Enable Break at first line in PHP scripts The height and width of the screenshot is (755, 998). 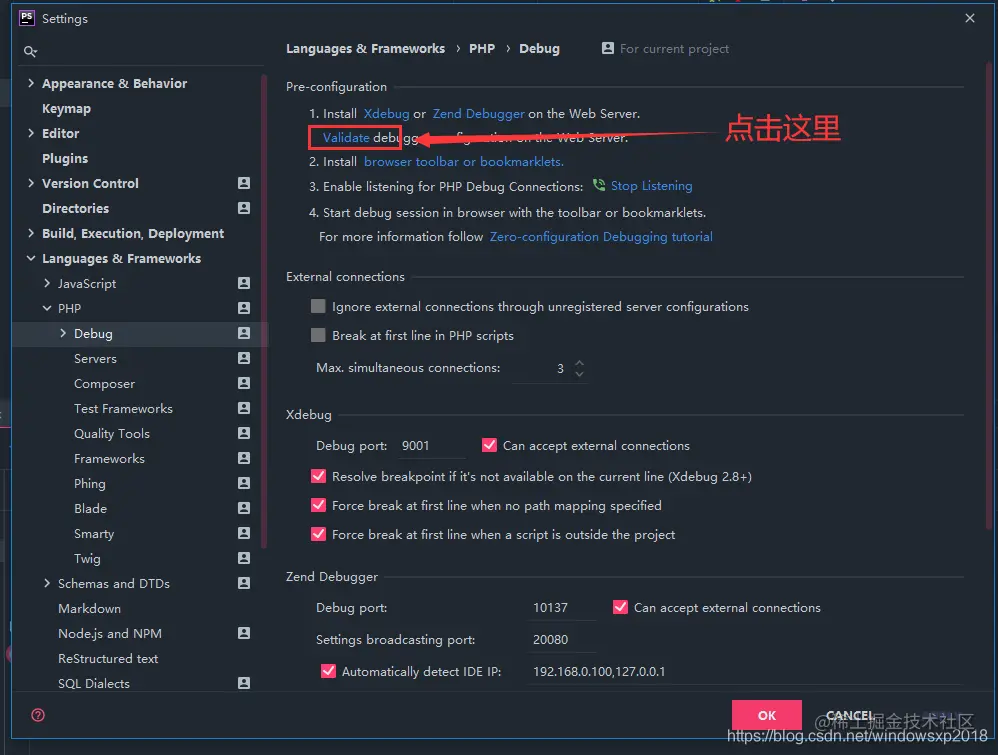click(x=318, y=335)
